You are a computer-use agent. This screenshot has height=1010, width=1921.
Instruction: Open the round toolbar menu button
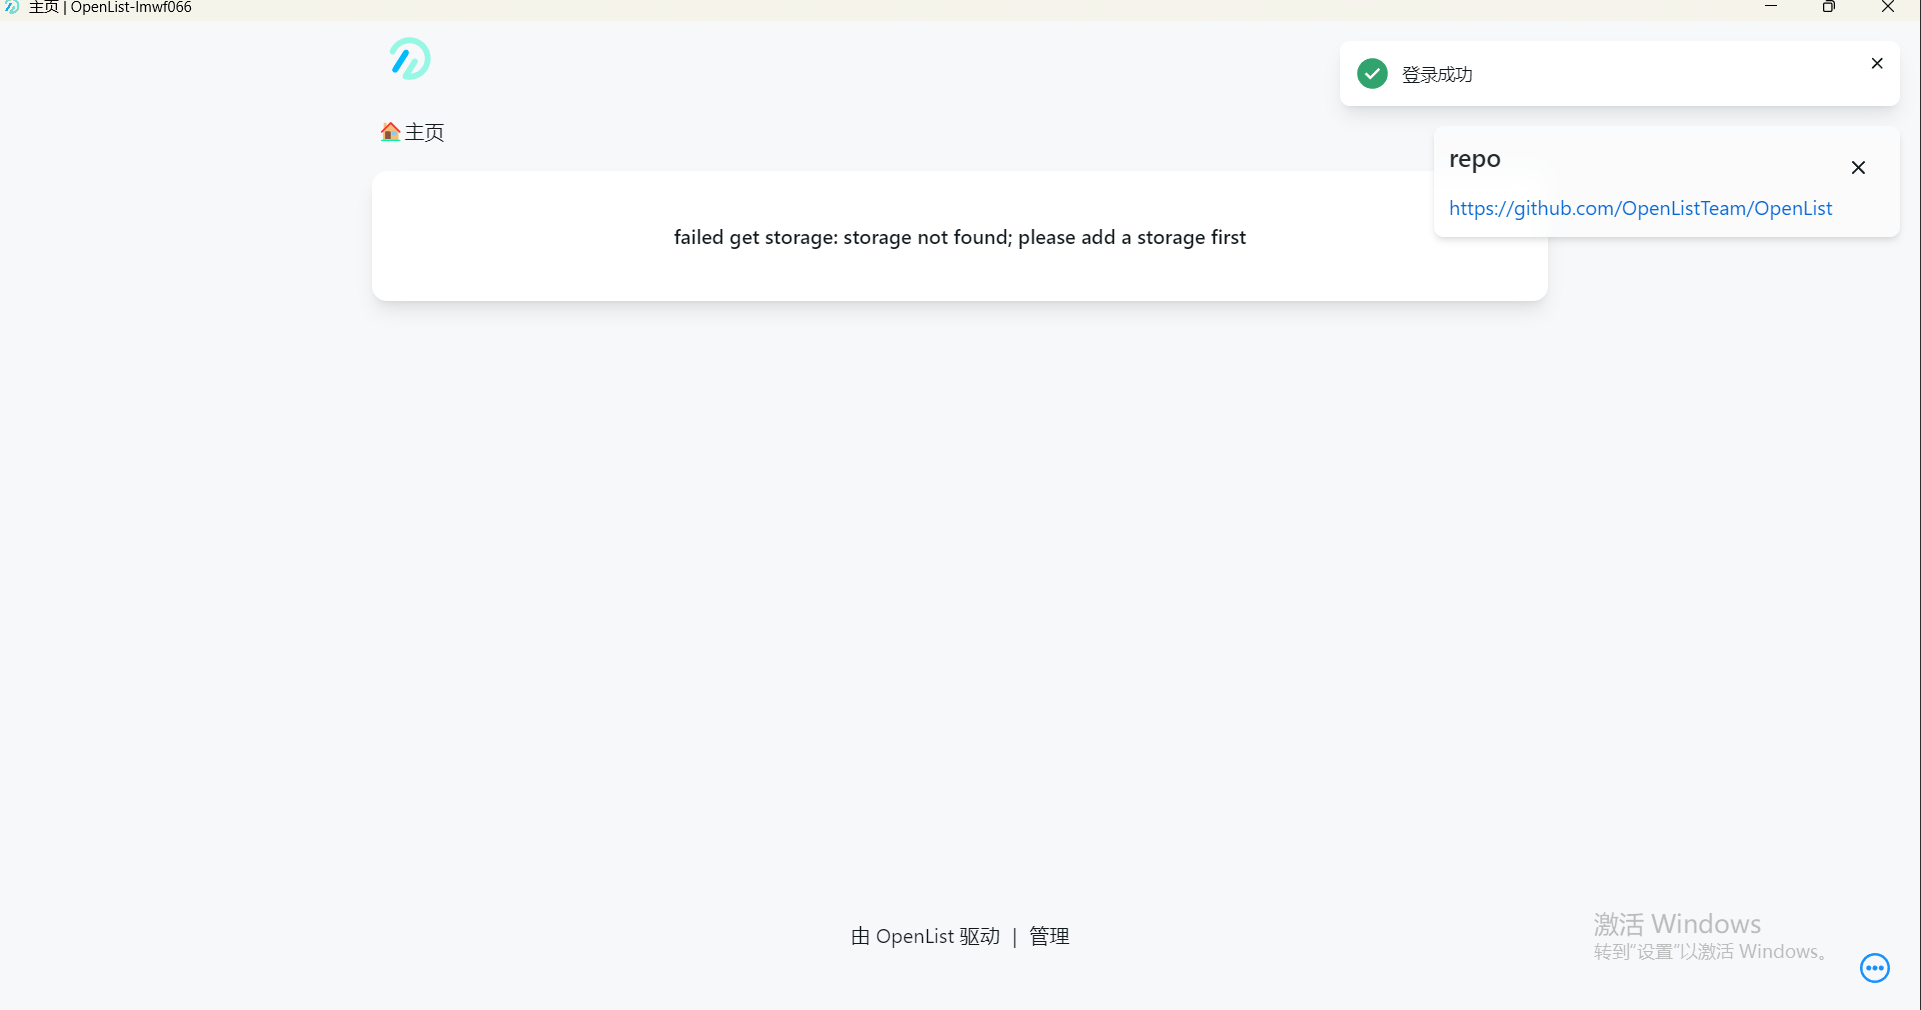(1874, 968)
